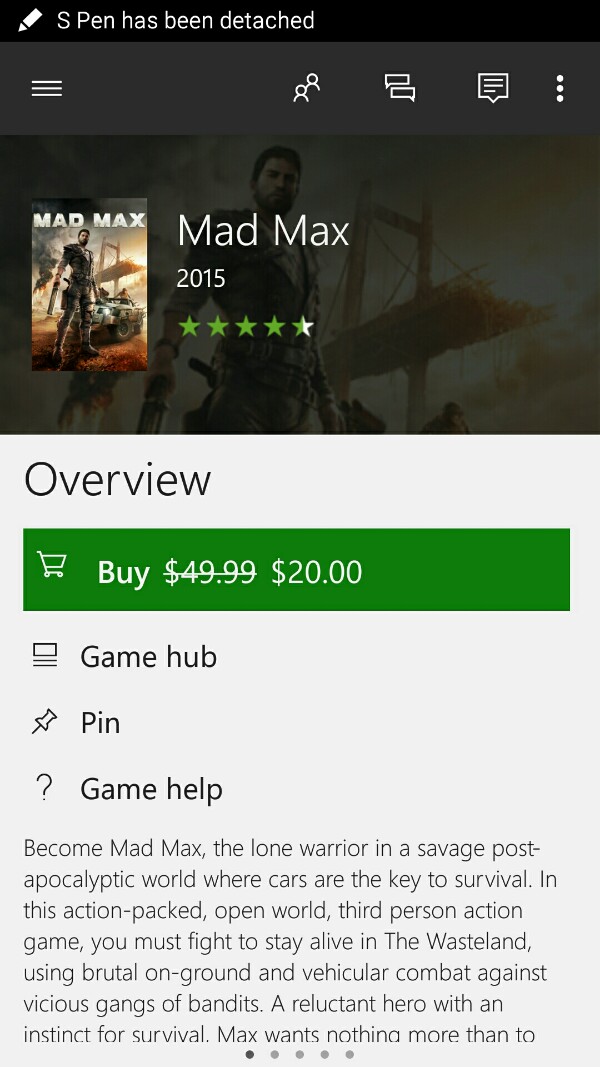
Task: Open the Game help option
Action: (151, 789)
